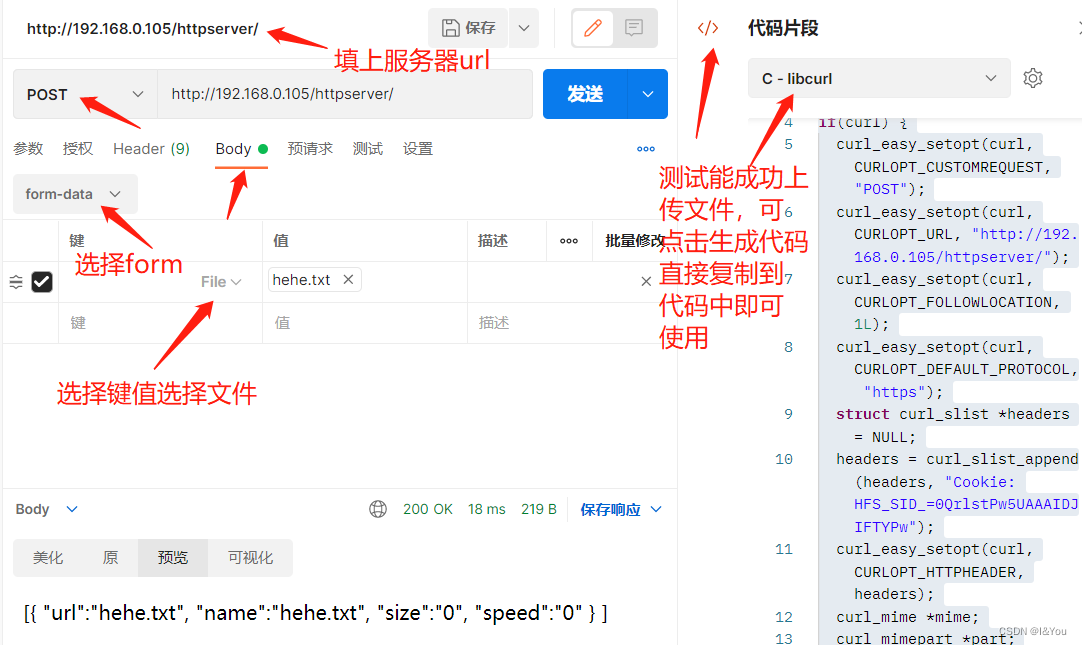Select the request Body tab
Screen dimensions: 1082x645
coord(241,149)
